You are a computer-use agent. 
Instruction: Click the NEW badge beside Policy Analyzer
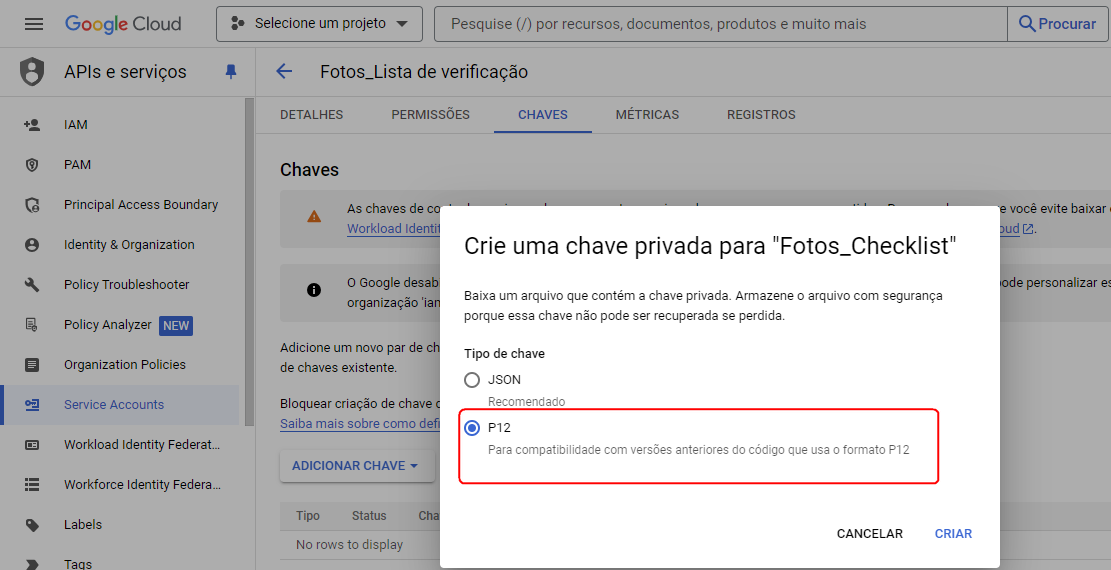coord(176,325)
